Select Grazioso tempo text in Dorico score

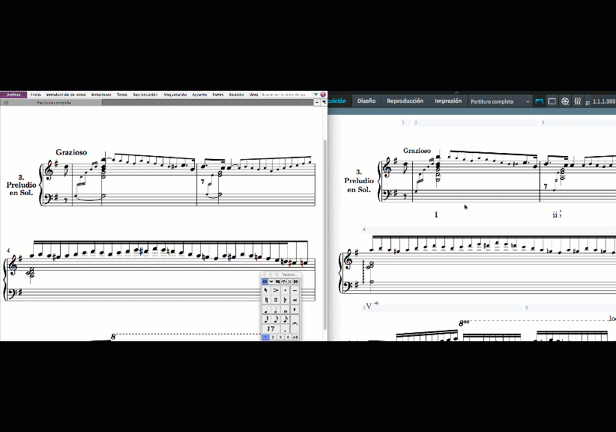pos(417,150)
